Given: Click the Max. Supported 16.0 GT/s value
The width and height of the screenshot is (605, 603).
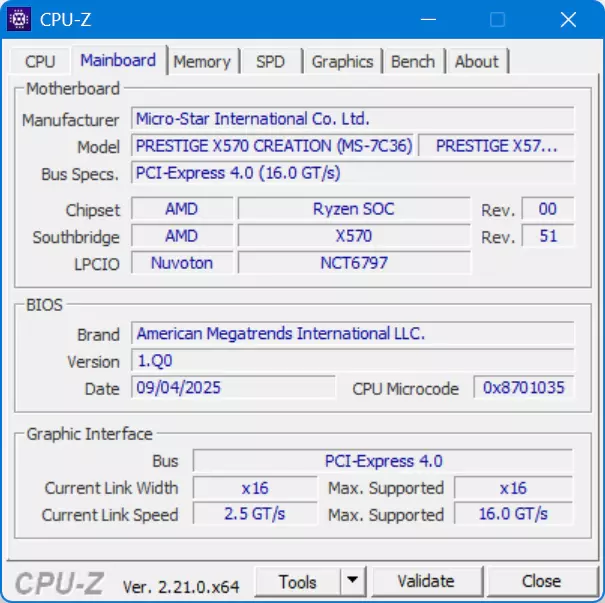Looking at the screenshot, I should pyautogui.click(x=513, y=514).
